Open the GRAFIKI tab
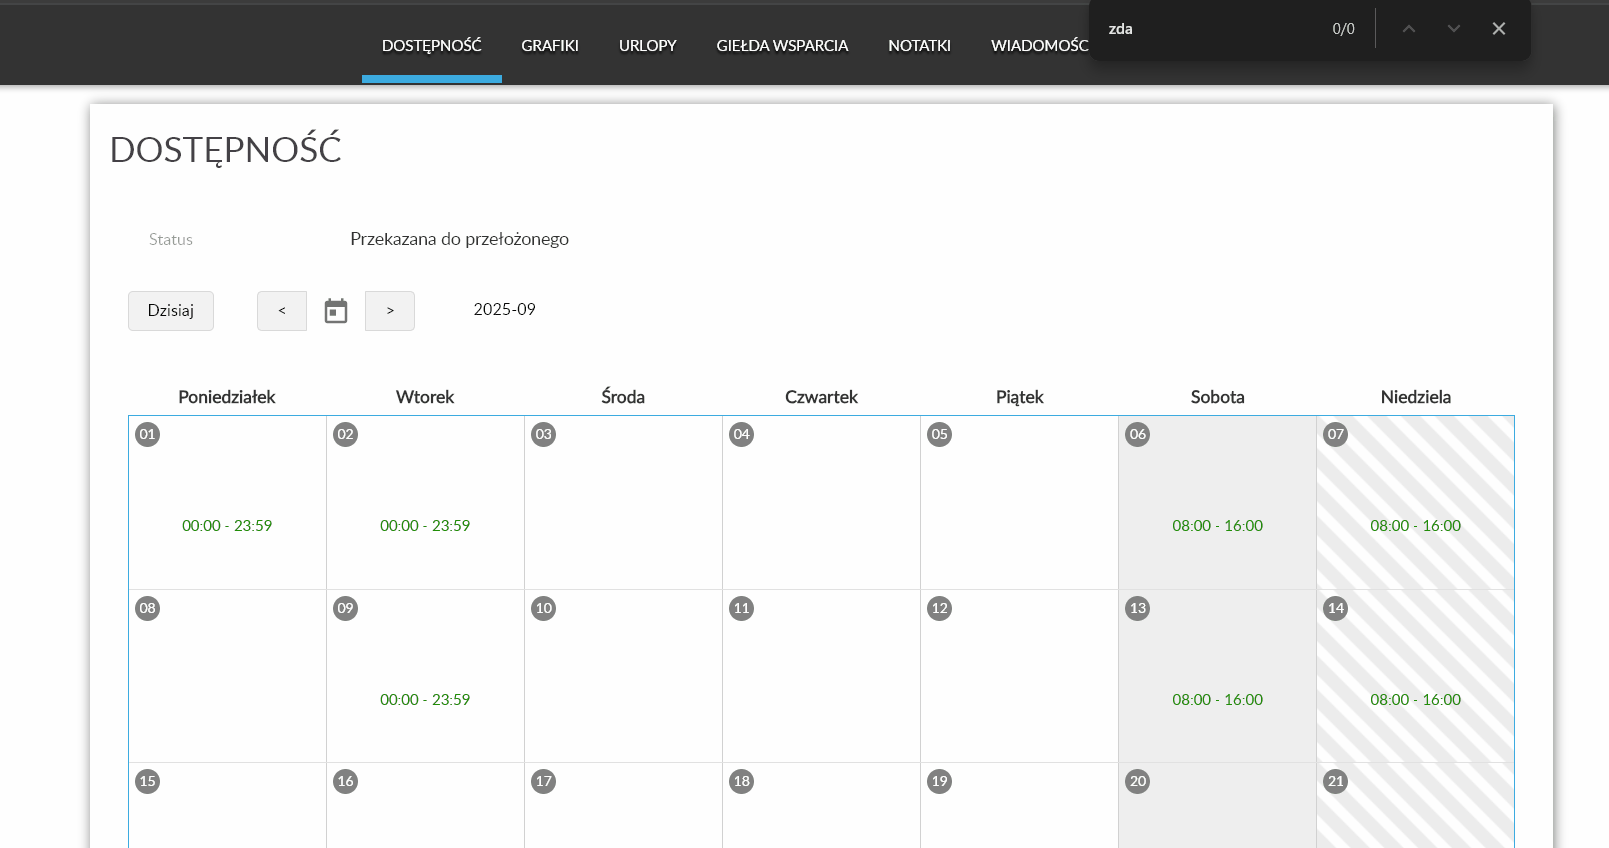The width and height of the screenshot is (1609, 848). [550, 45]
